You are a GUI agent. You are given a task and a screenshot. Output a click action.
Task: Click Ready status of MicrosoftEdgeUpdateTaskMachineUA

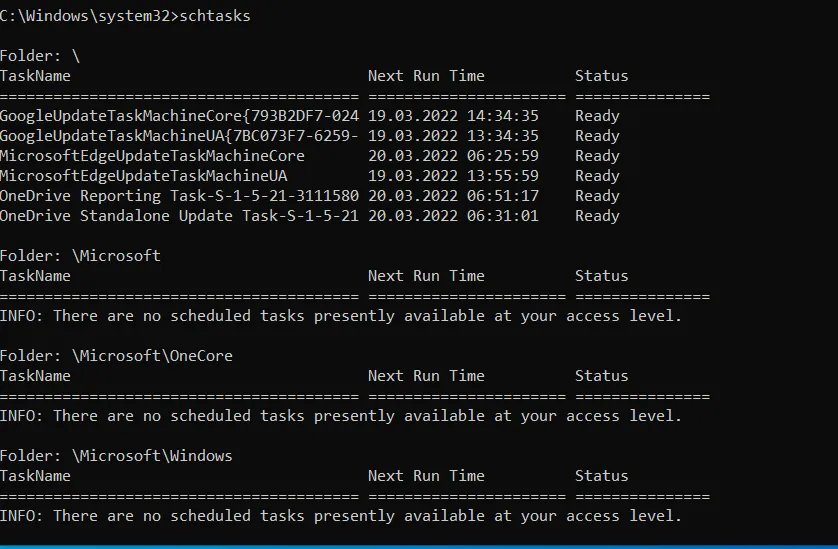(x=597, y=176)
